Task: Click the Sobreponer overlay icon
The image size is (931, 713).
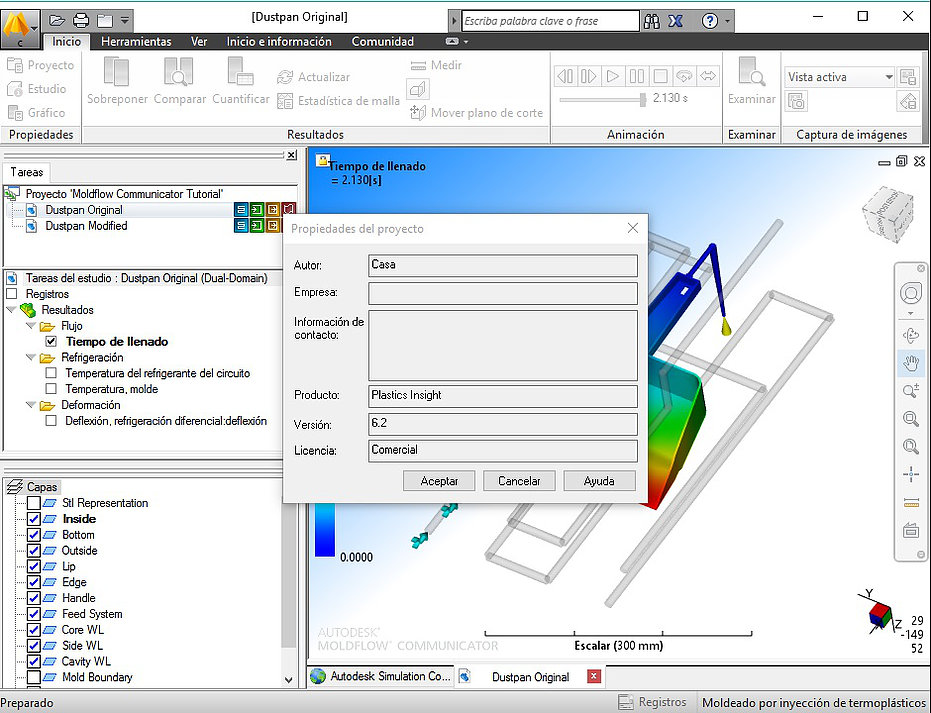Action: pyautogui.click(x=117, y=80)
